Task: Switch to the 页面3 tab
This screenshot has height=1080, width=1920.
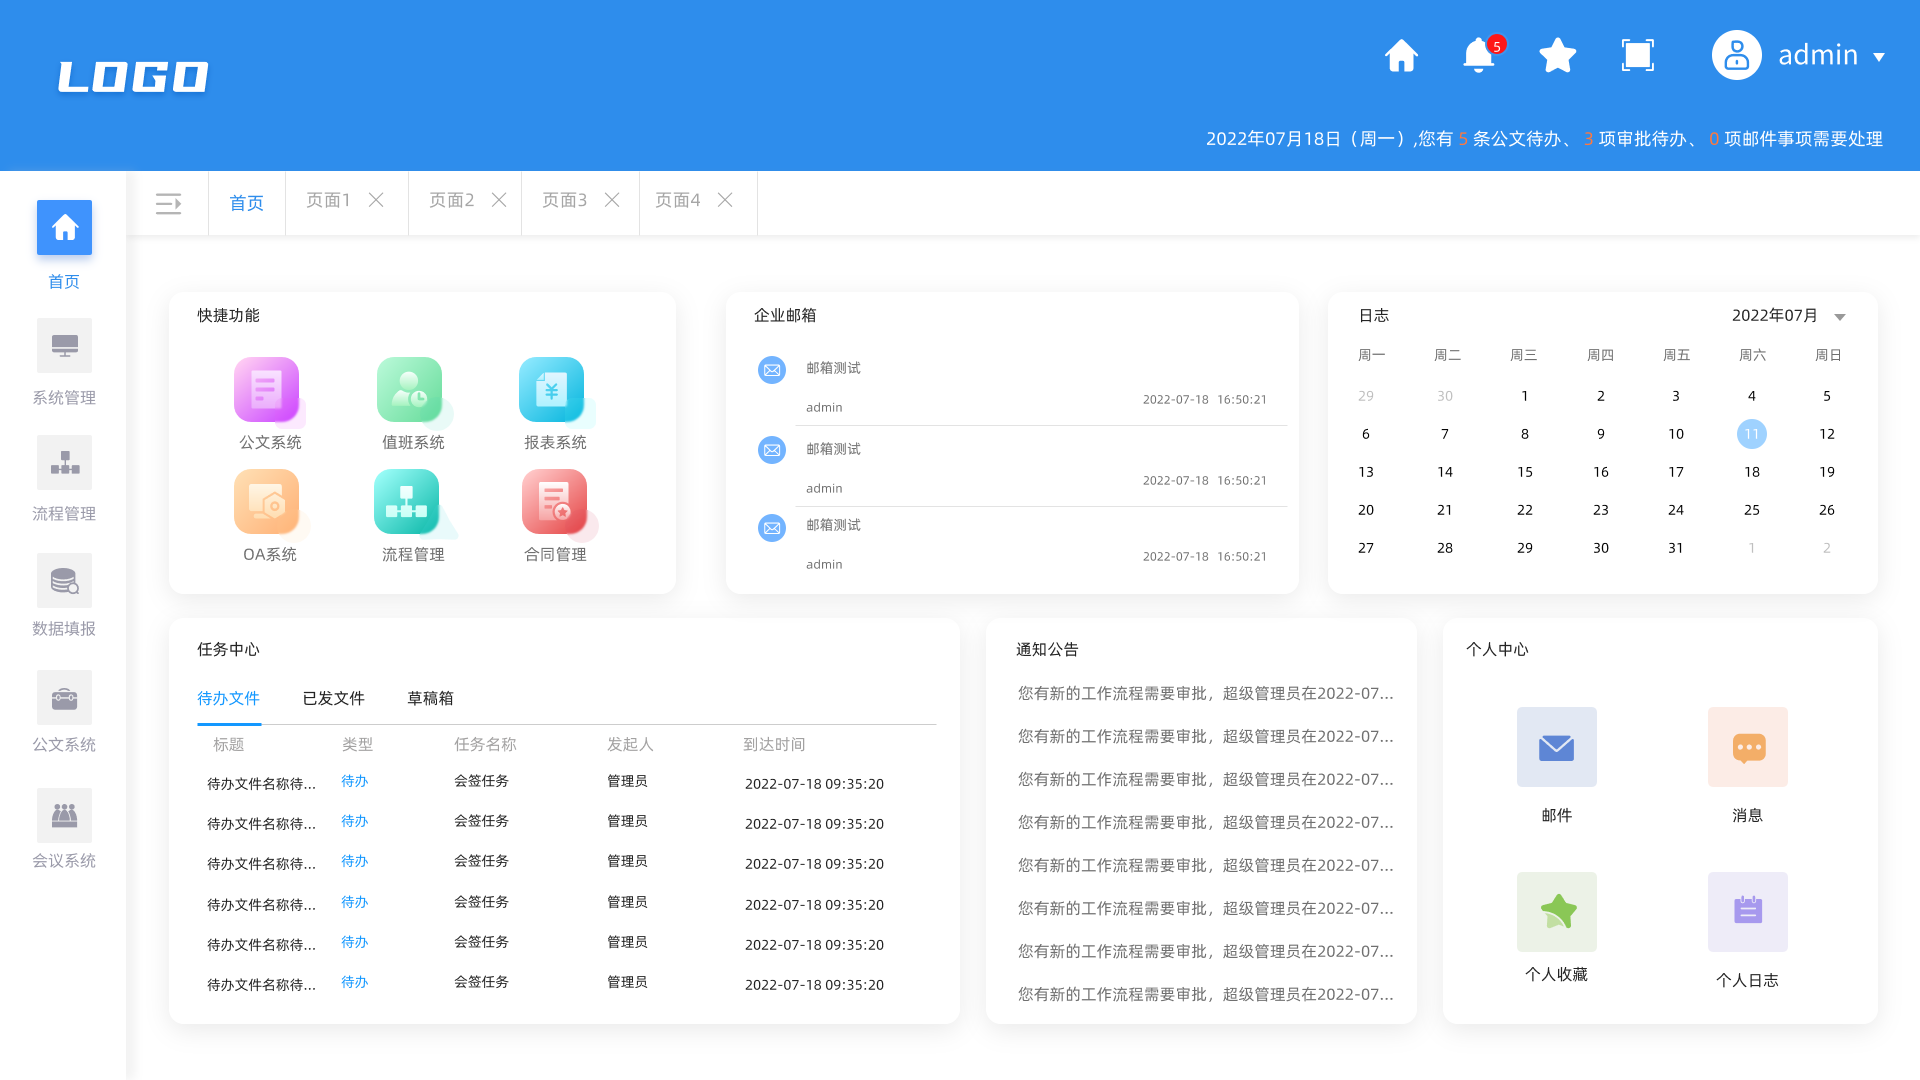Action: point(564,200)
